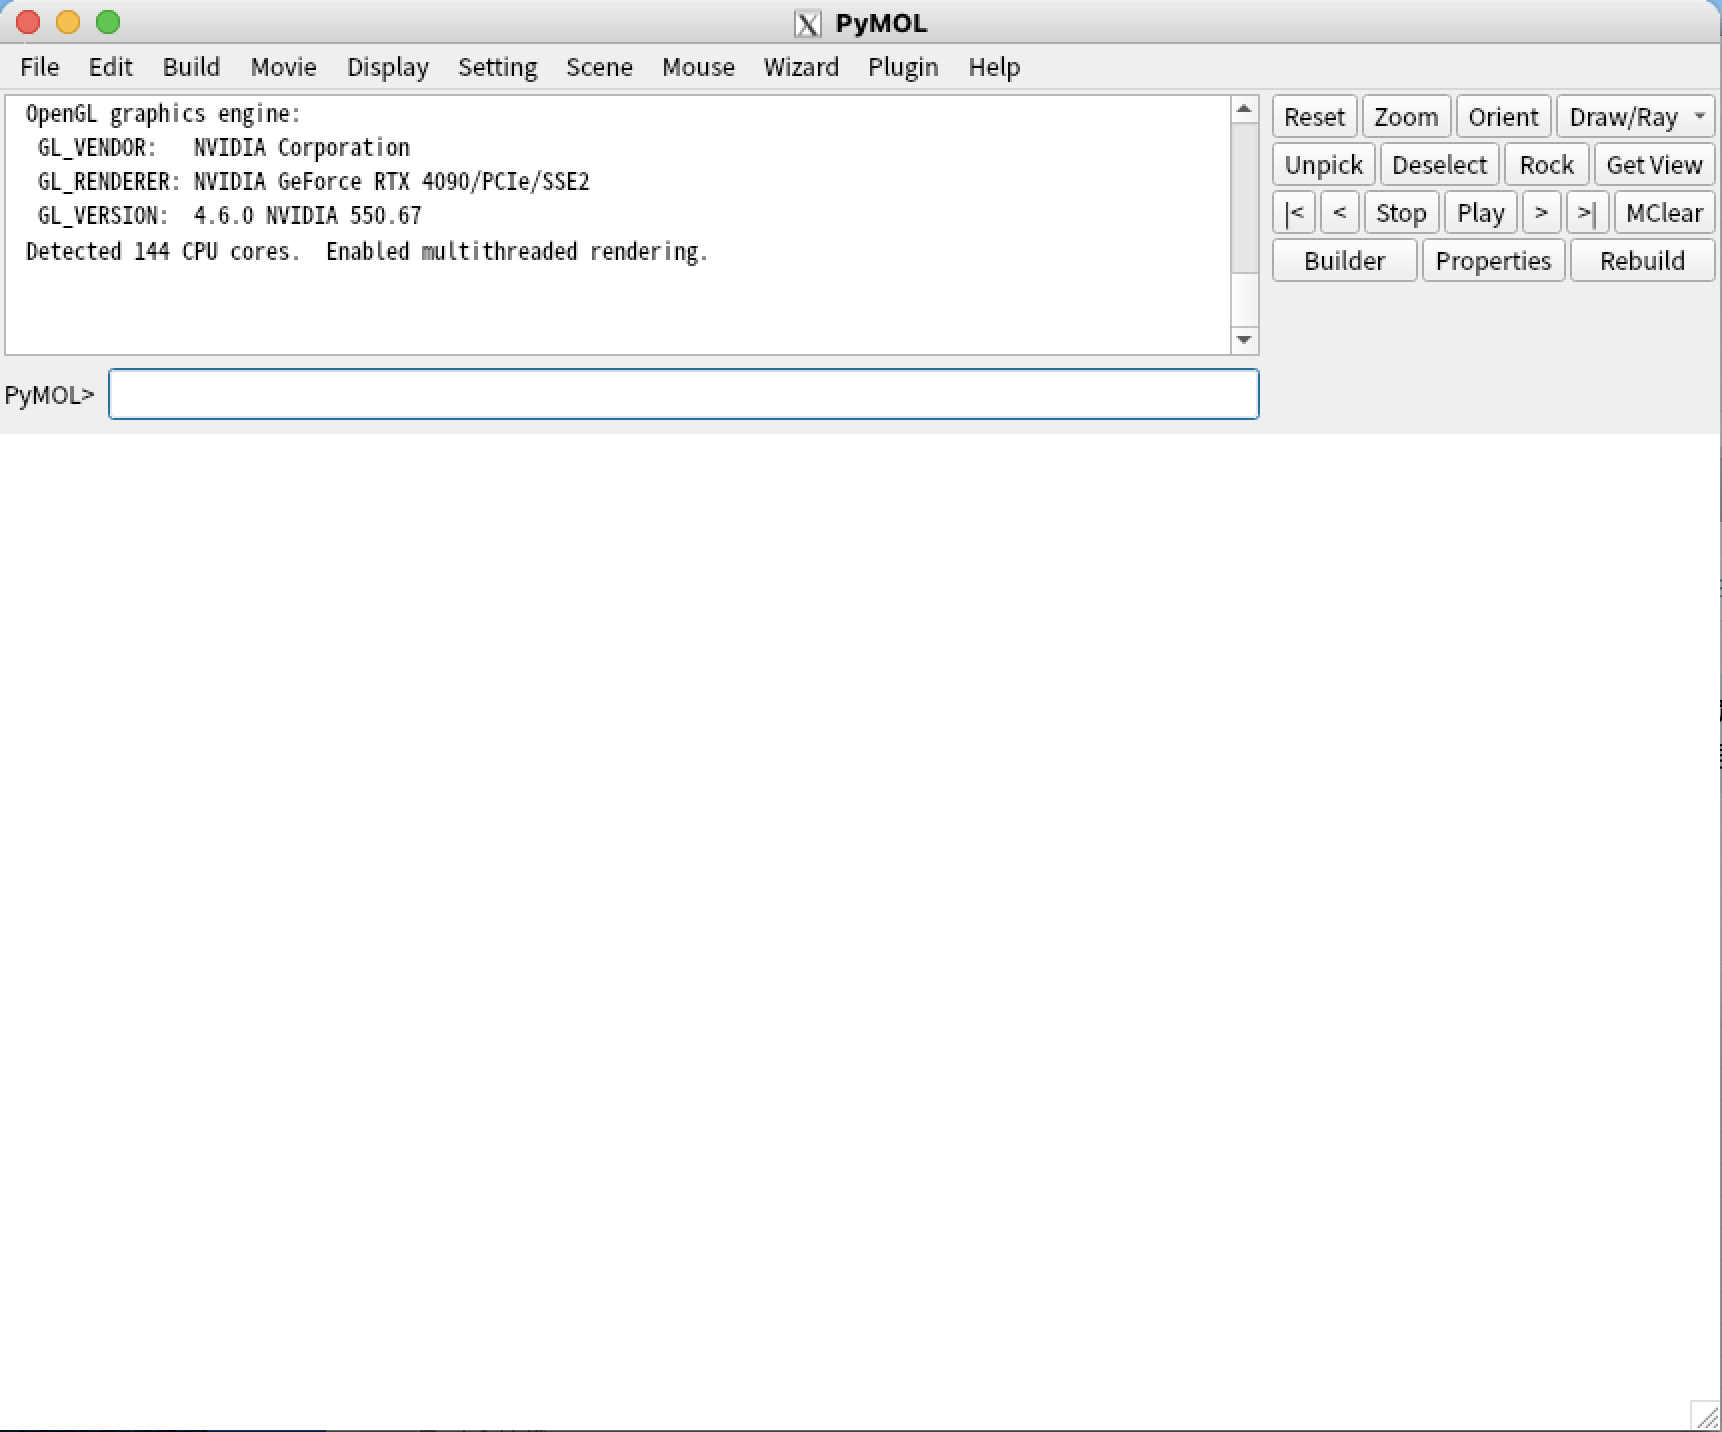The width and height of the screenshot is (1722, 1432).
Task: Step forward one frame with > button
Action: click(x=1541, y=213)
